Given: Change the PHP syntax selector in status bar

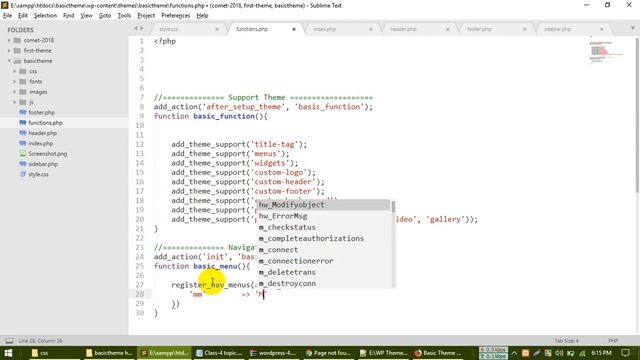Looking at the screenshot, I should pyautogui.click(x=613, y=340).
